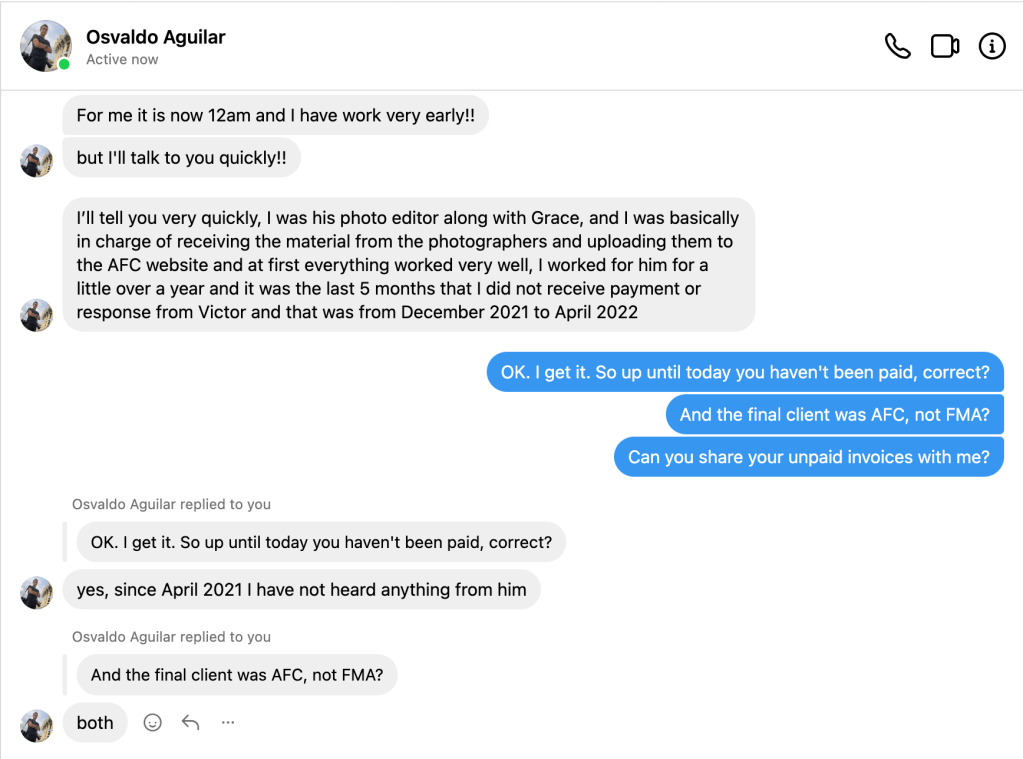The image size is (1023, 759).
Task: Jump to quoted "So up until today" reply
Action: 321,542
